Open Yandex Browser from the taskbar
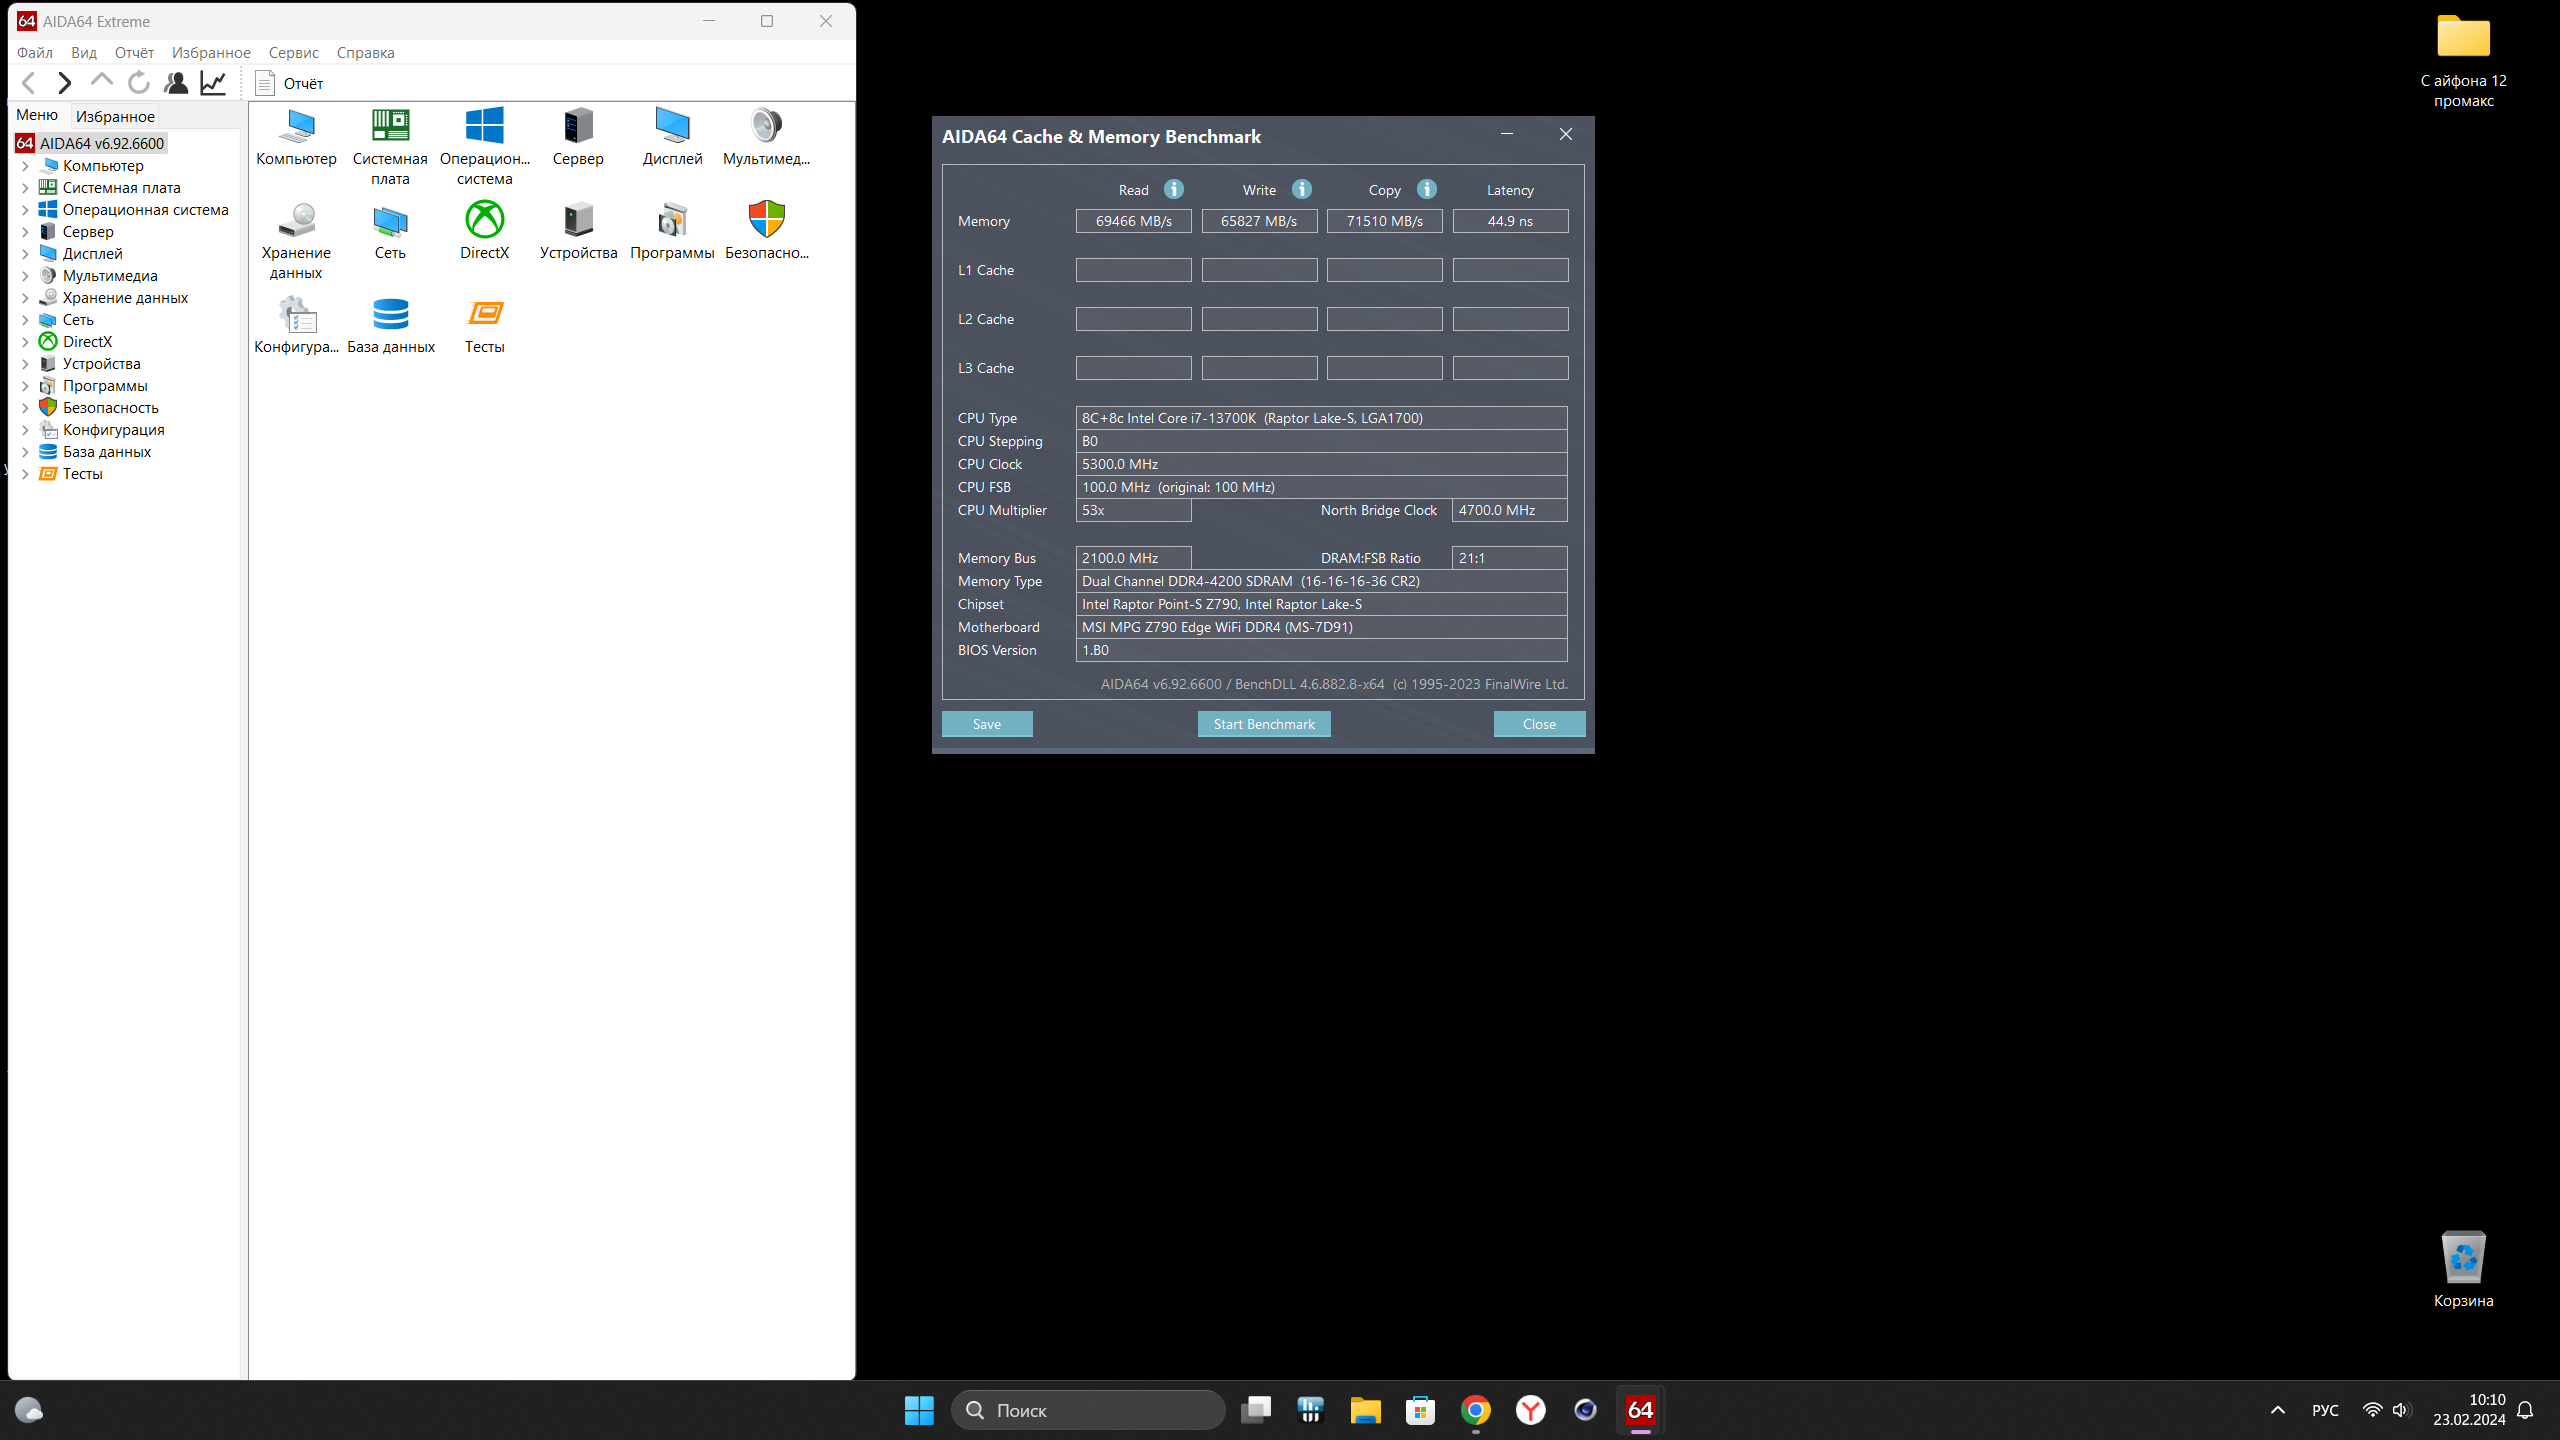The width and height of the screenshot is (2560, 1440). [1530, 1410]
